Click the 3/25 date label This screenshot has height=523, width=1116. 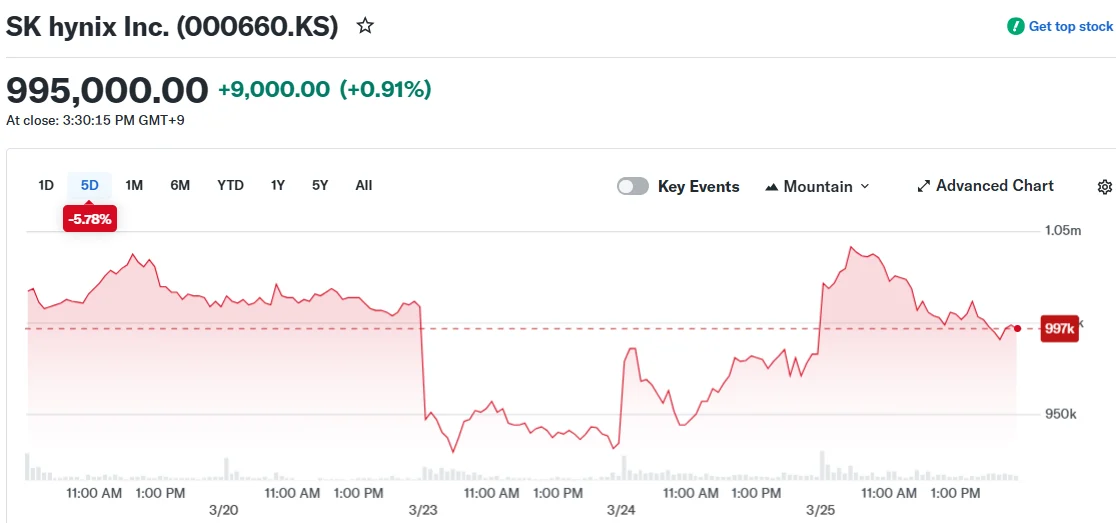(x=821, y=510)
